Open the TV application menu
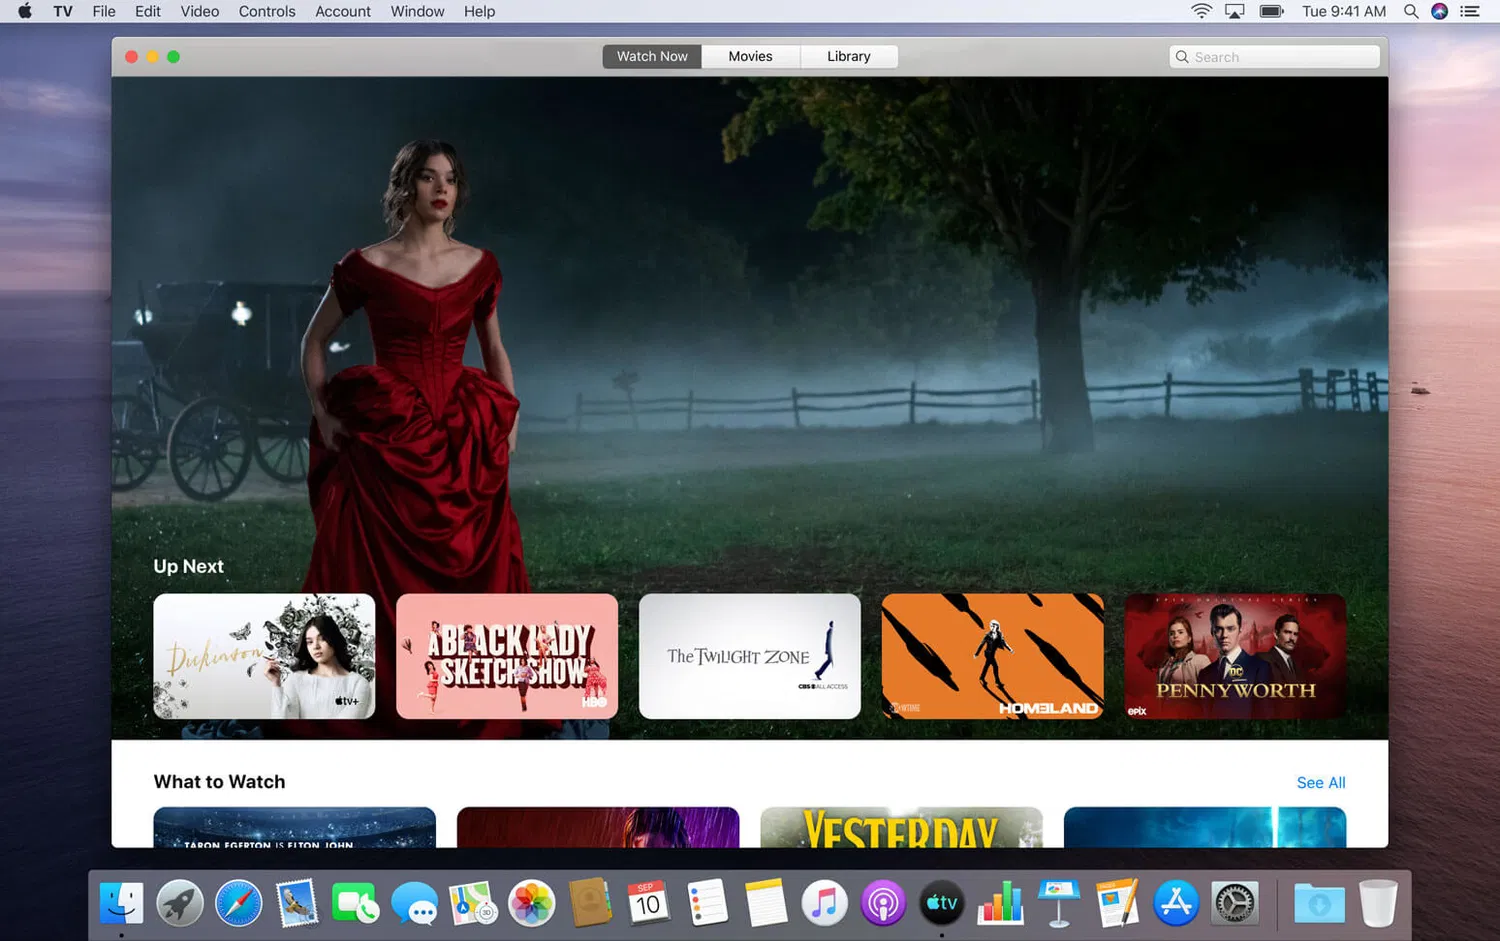Image resolution: width=1500 pixels, height=941 pixels. (63, 11)
